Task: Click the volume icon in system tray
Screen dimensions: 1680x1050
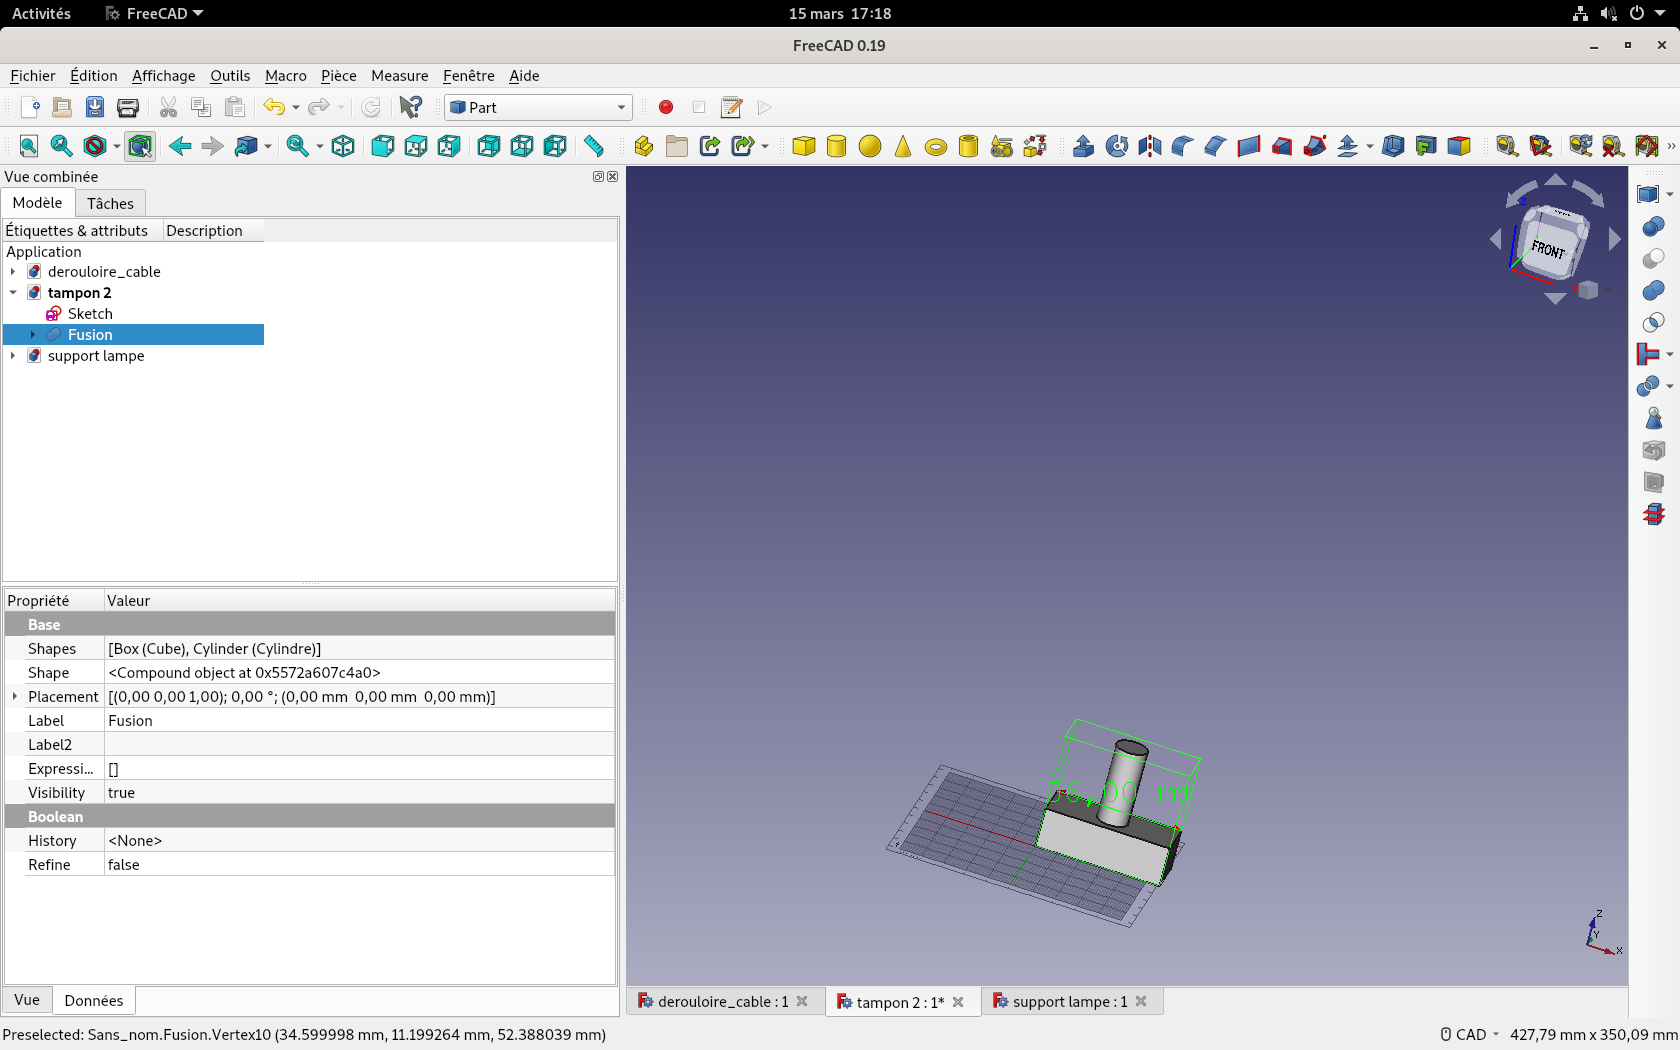Action: pos(1608,13)
